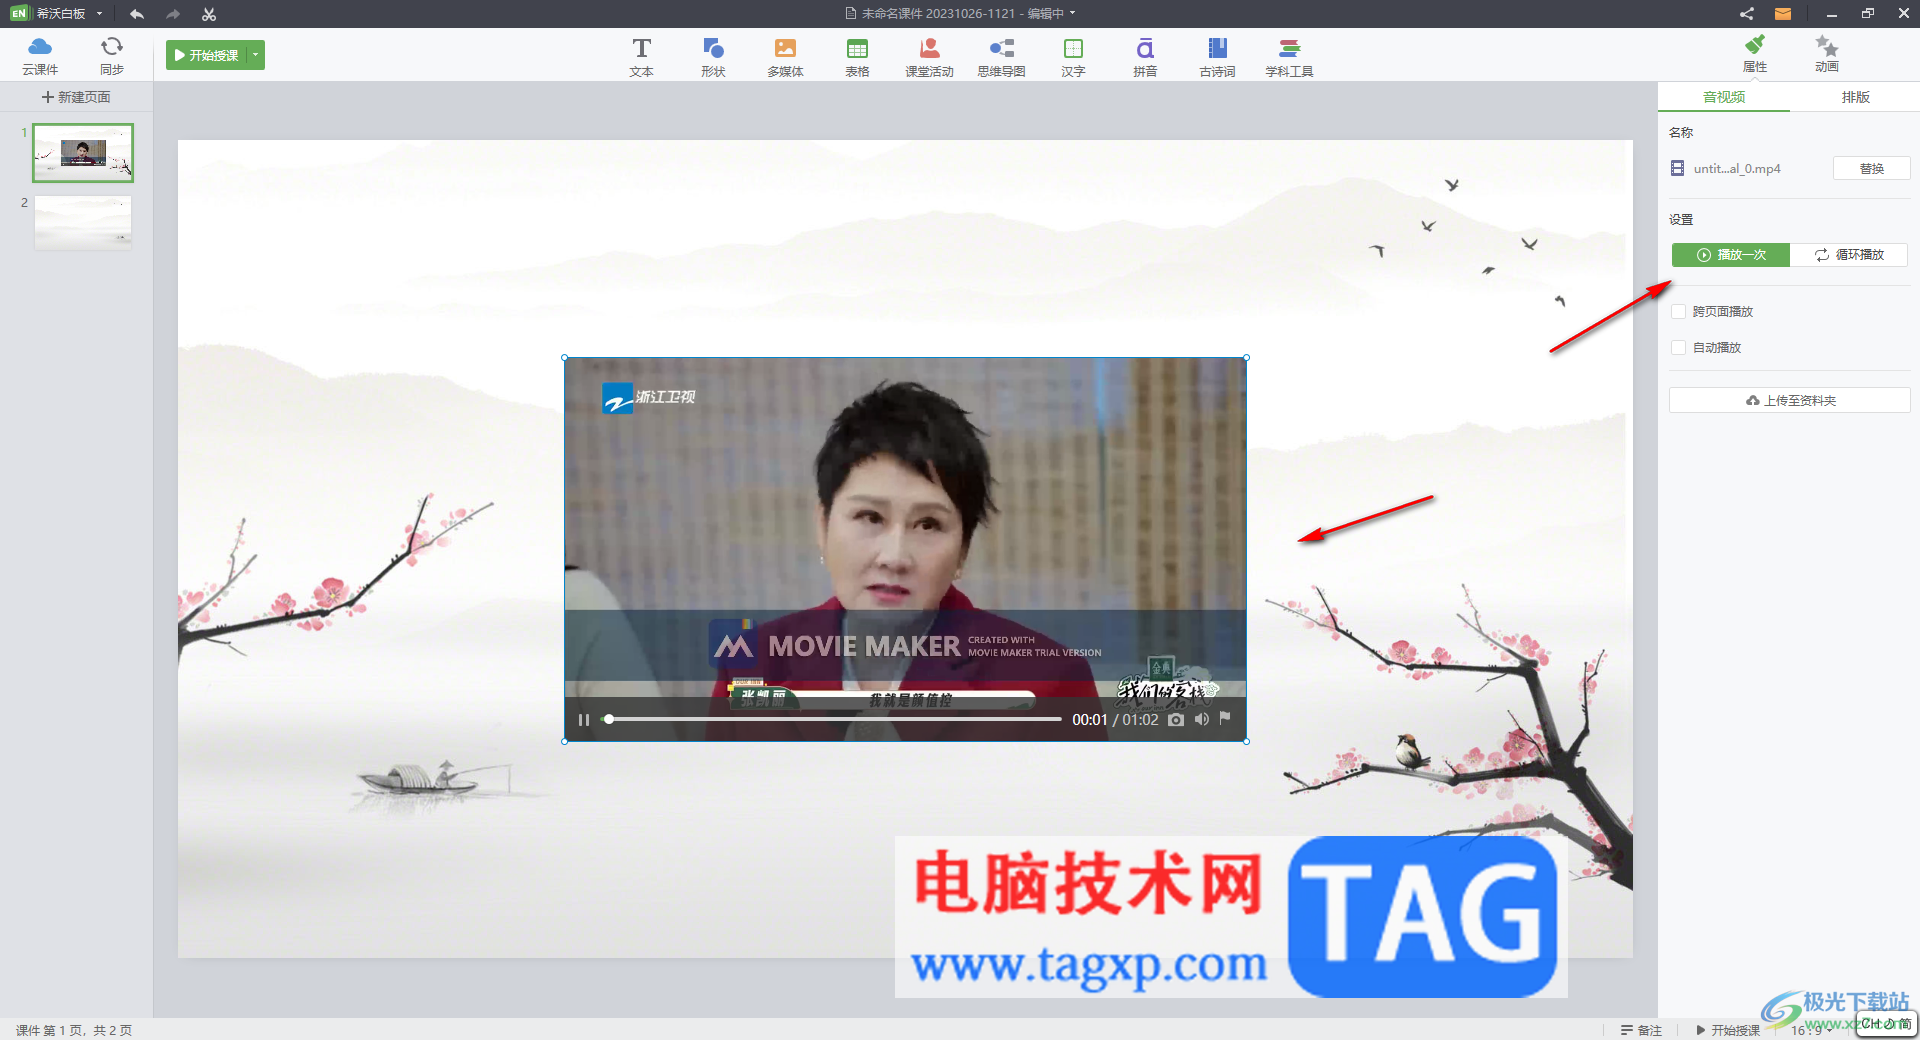Open the 云课件 cloud courseware icon
This screenshot has height=1040, width=1920.
pyautogui.click(x=40, y=55)
